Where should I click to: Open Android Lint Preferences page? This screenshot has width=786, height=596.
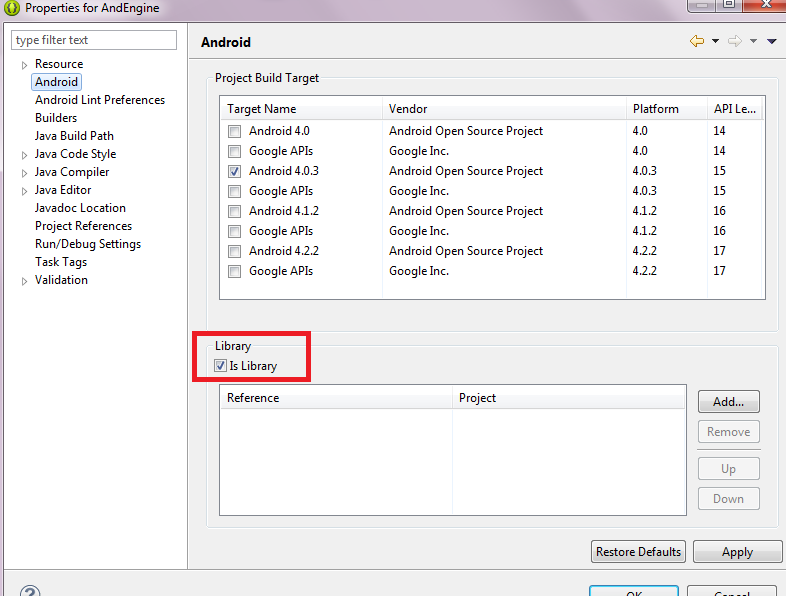pyautogui.click(x=100, y=100)
